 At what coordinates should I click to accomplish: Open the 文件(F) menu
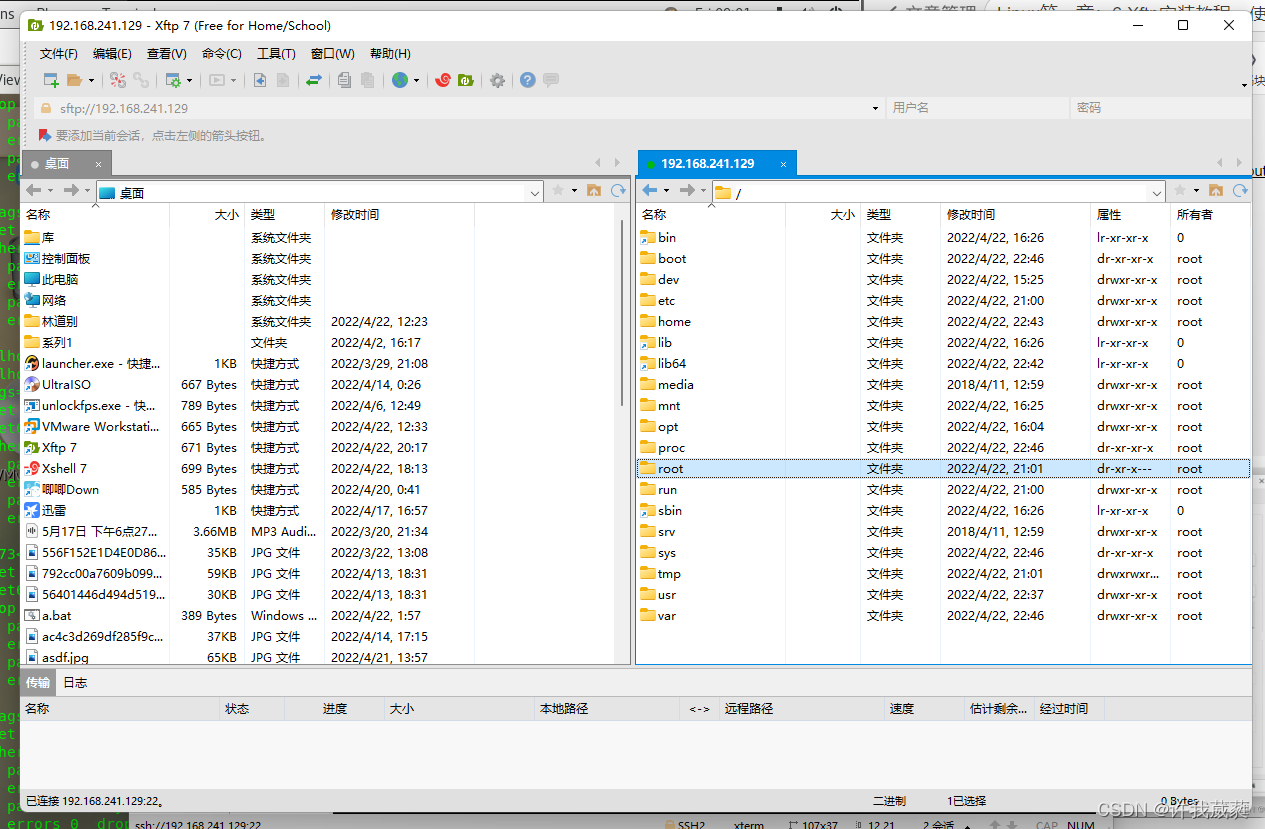[x=59, y=54]
